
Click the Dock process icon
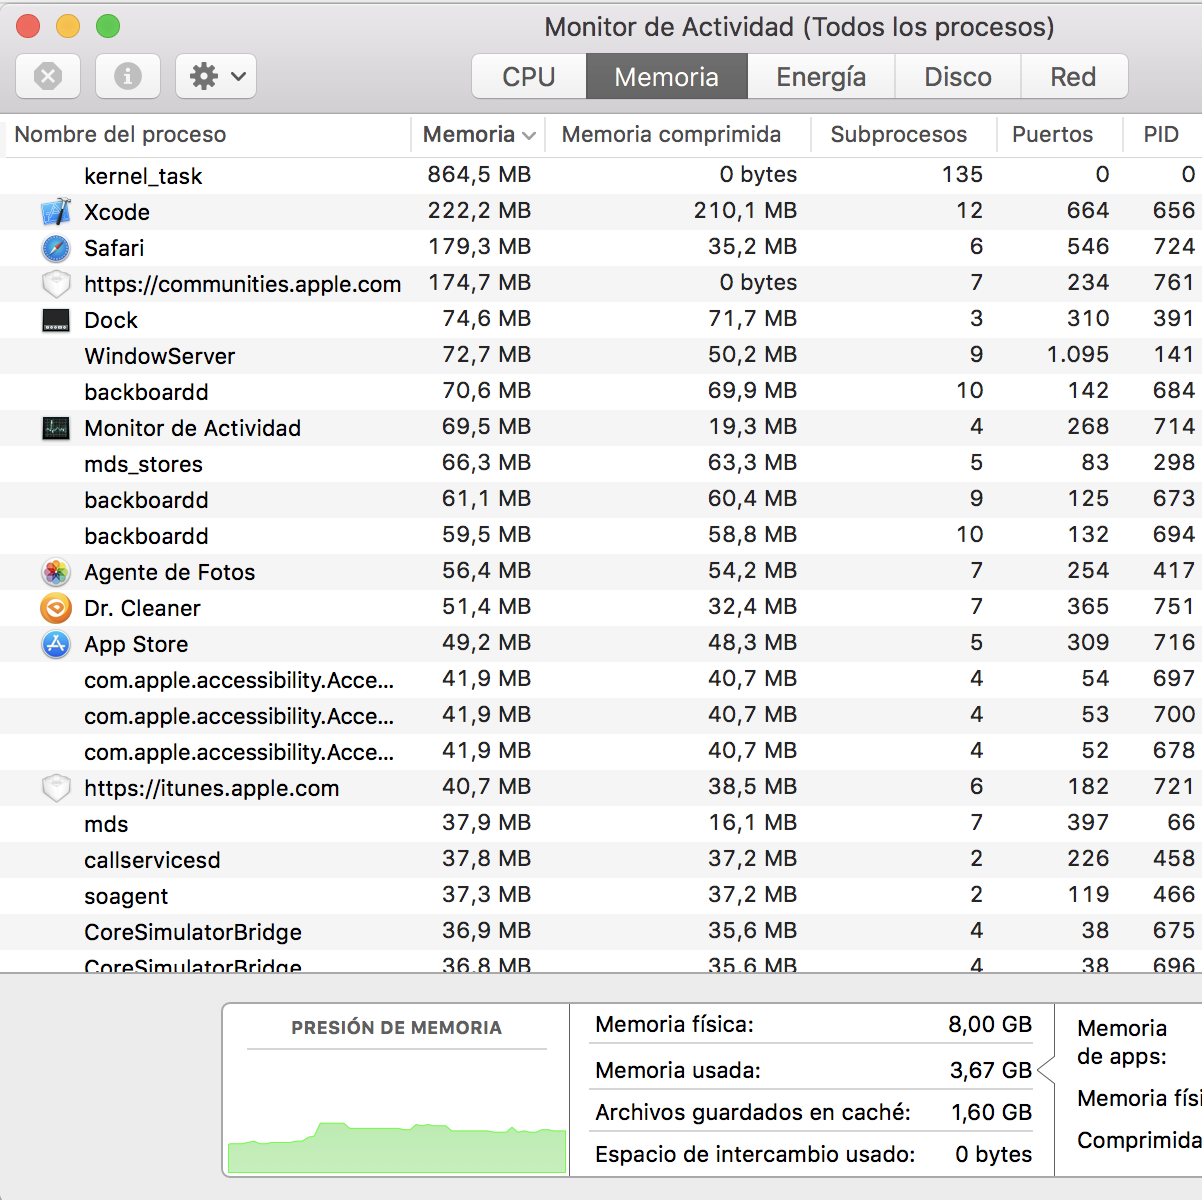click(x=56, y=320)
